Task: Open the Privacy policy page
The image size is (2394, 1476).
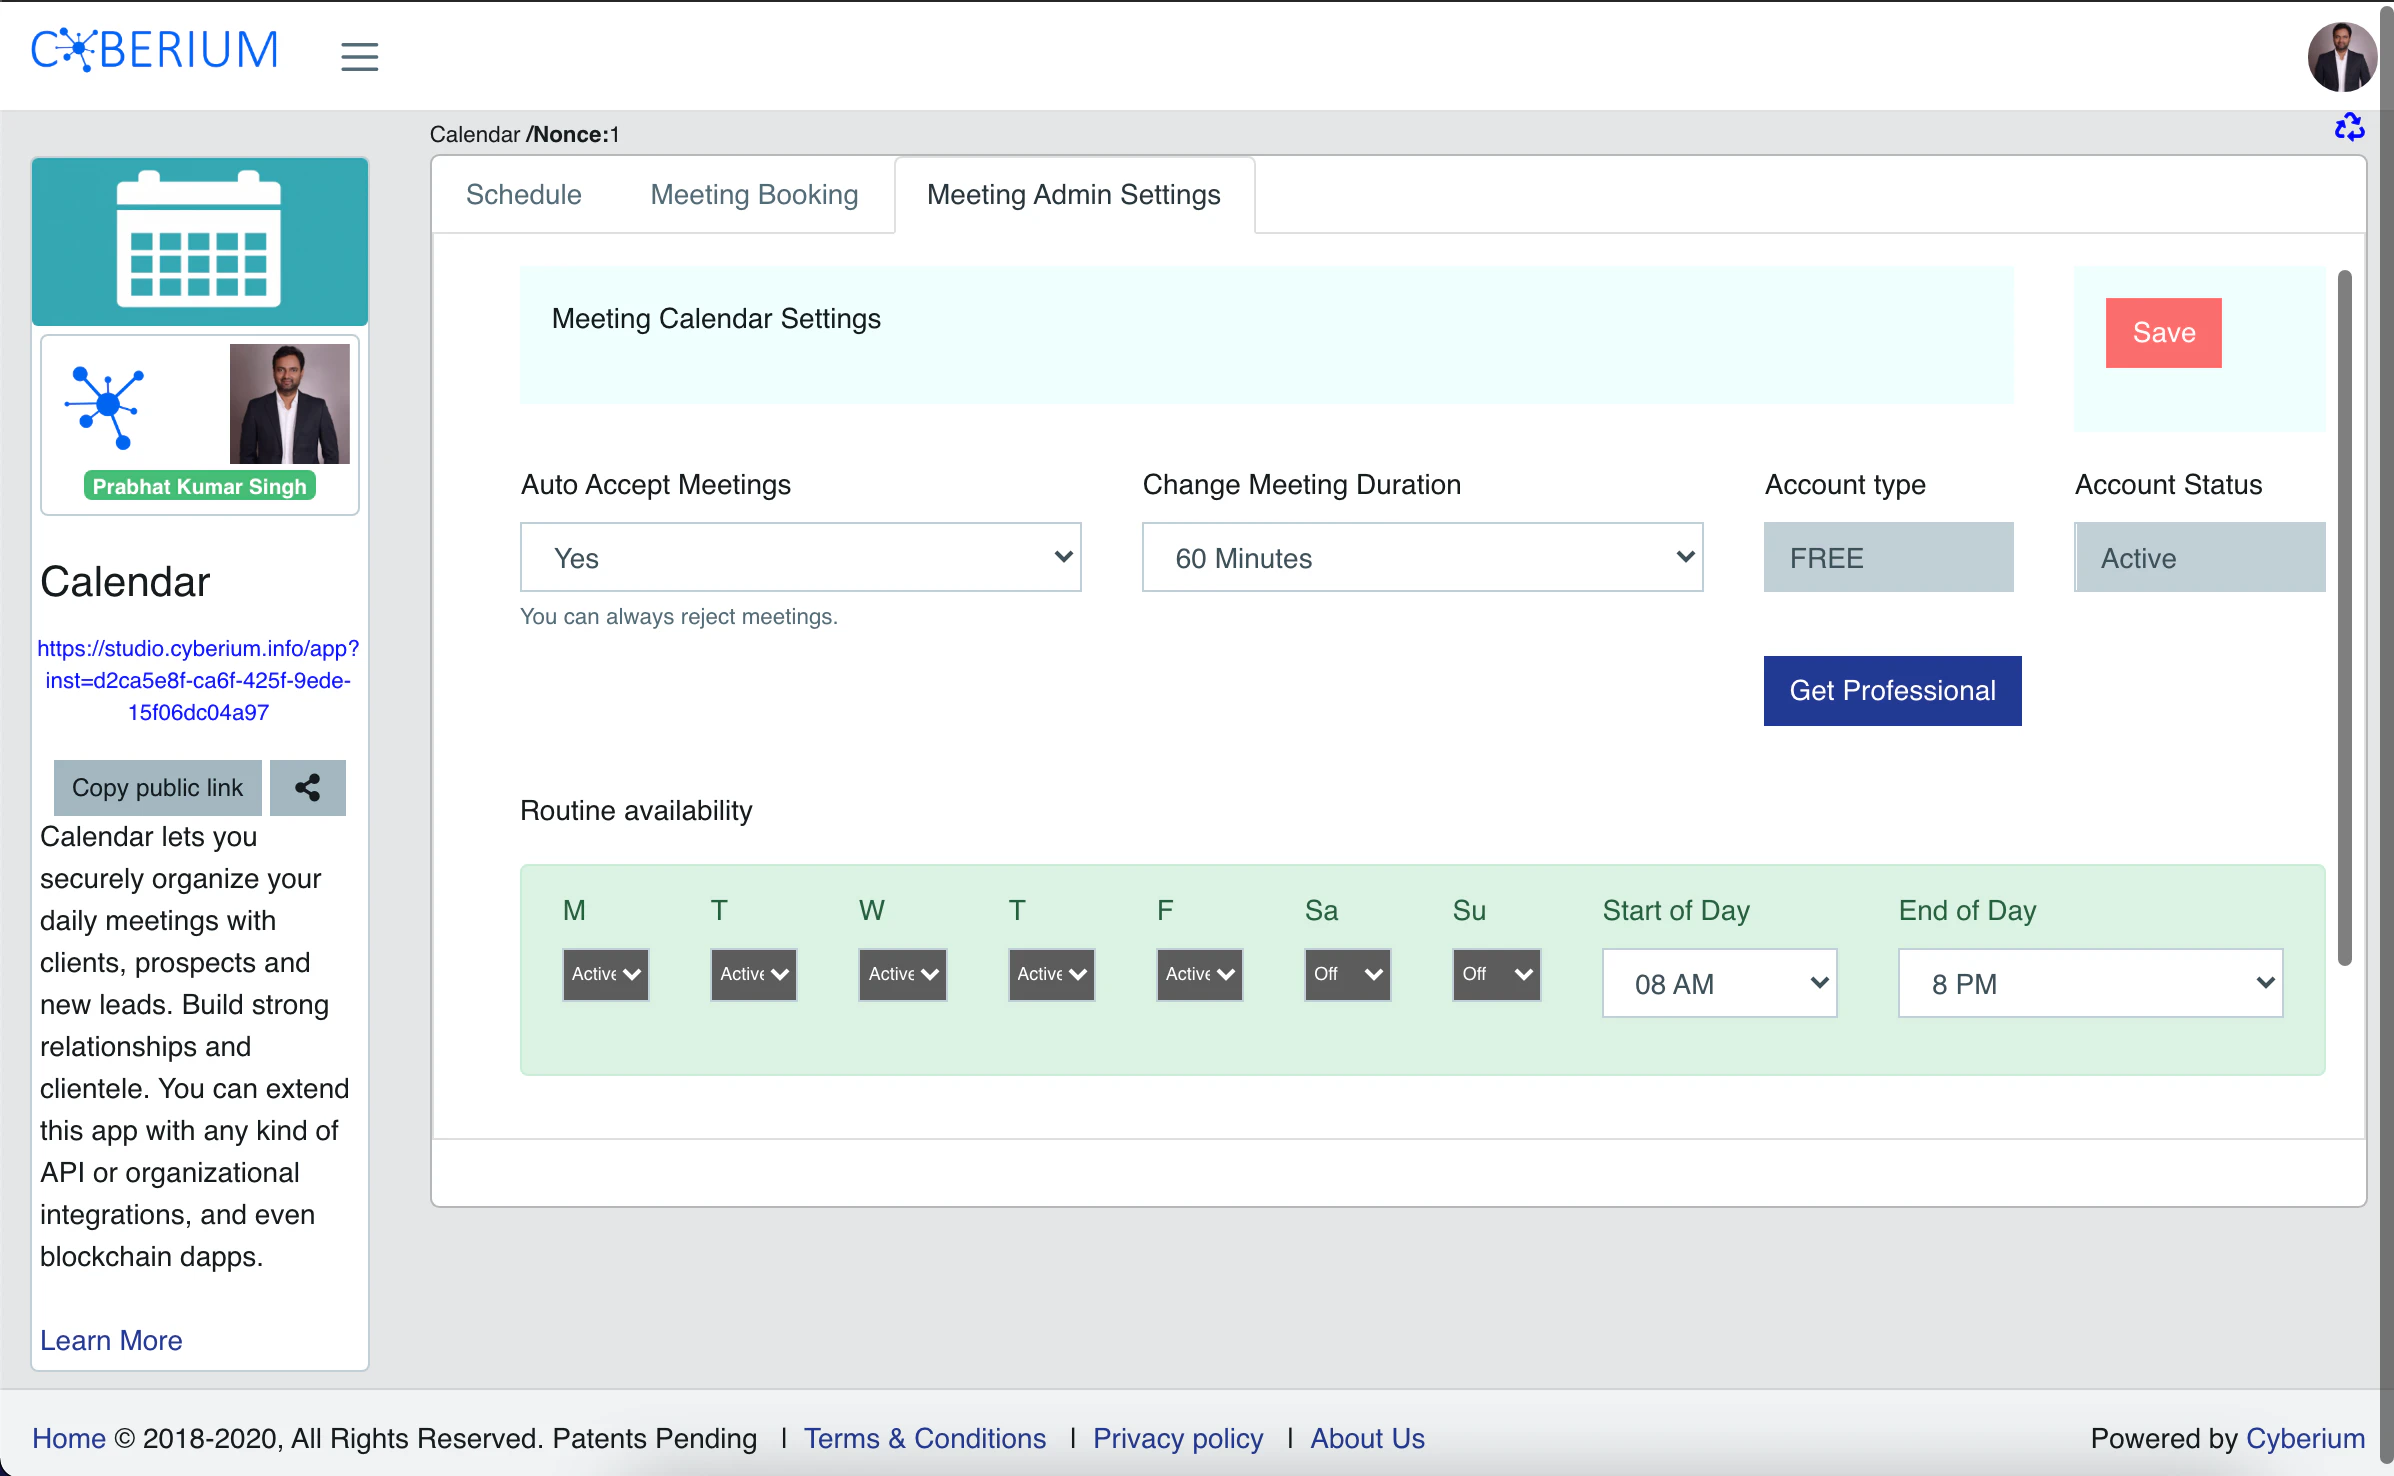Action: (1178, 1438)
